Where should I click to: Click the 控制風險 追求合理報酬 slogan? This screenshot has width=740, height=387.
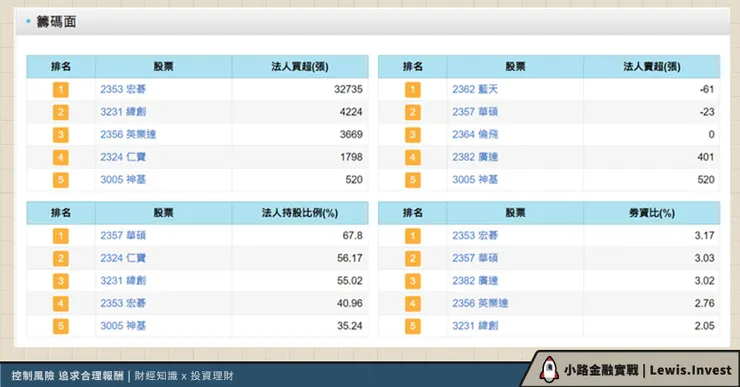pyautogui.click(x=67, y=376)
